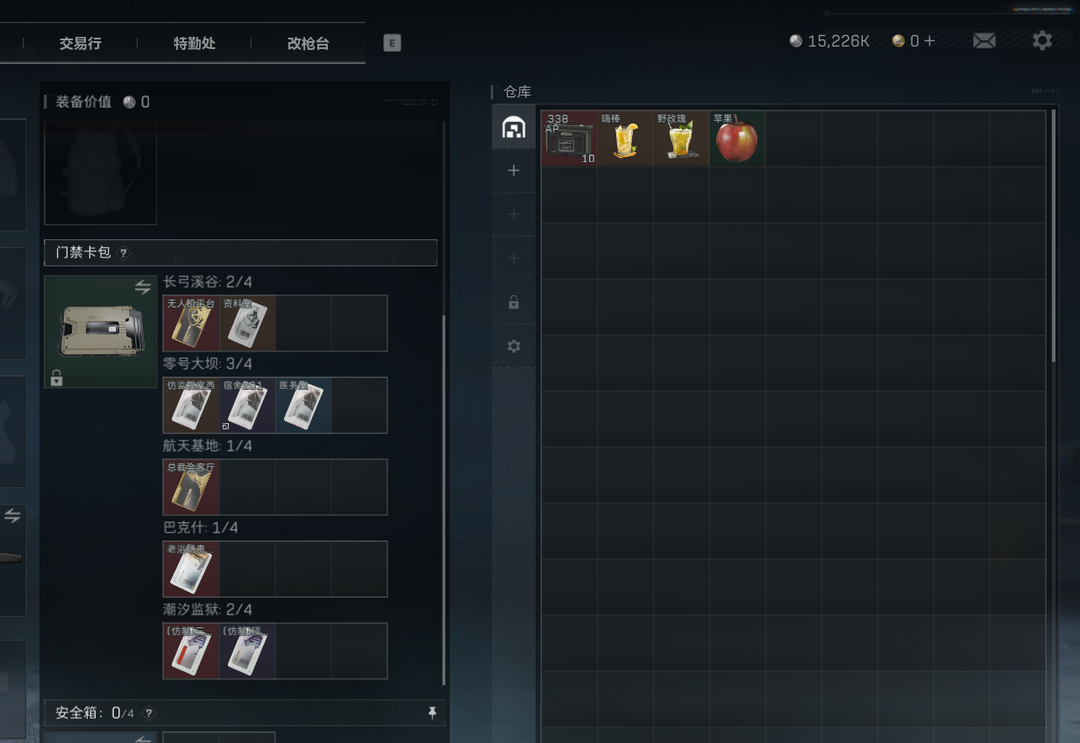Switch to the 交易行 tab
The image size is (1080, 743).
[80, 43]
